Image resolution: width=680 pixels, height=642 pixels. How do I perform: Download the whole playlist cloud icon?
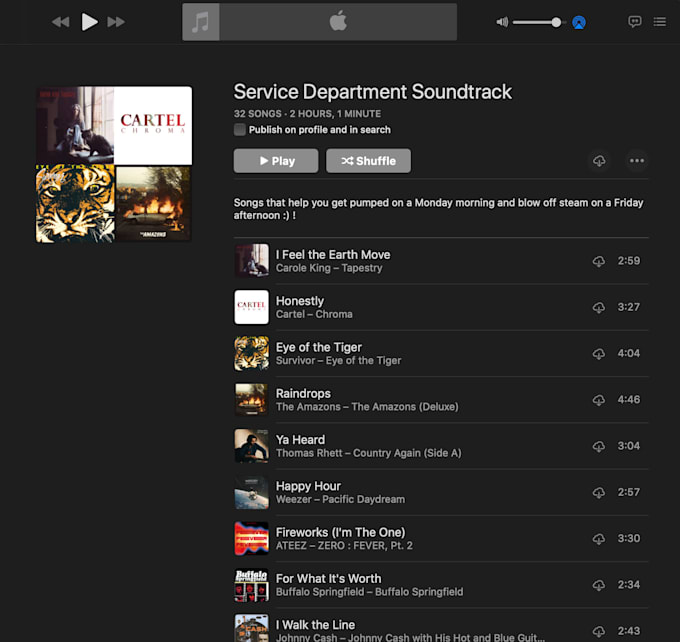(599, 161)
